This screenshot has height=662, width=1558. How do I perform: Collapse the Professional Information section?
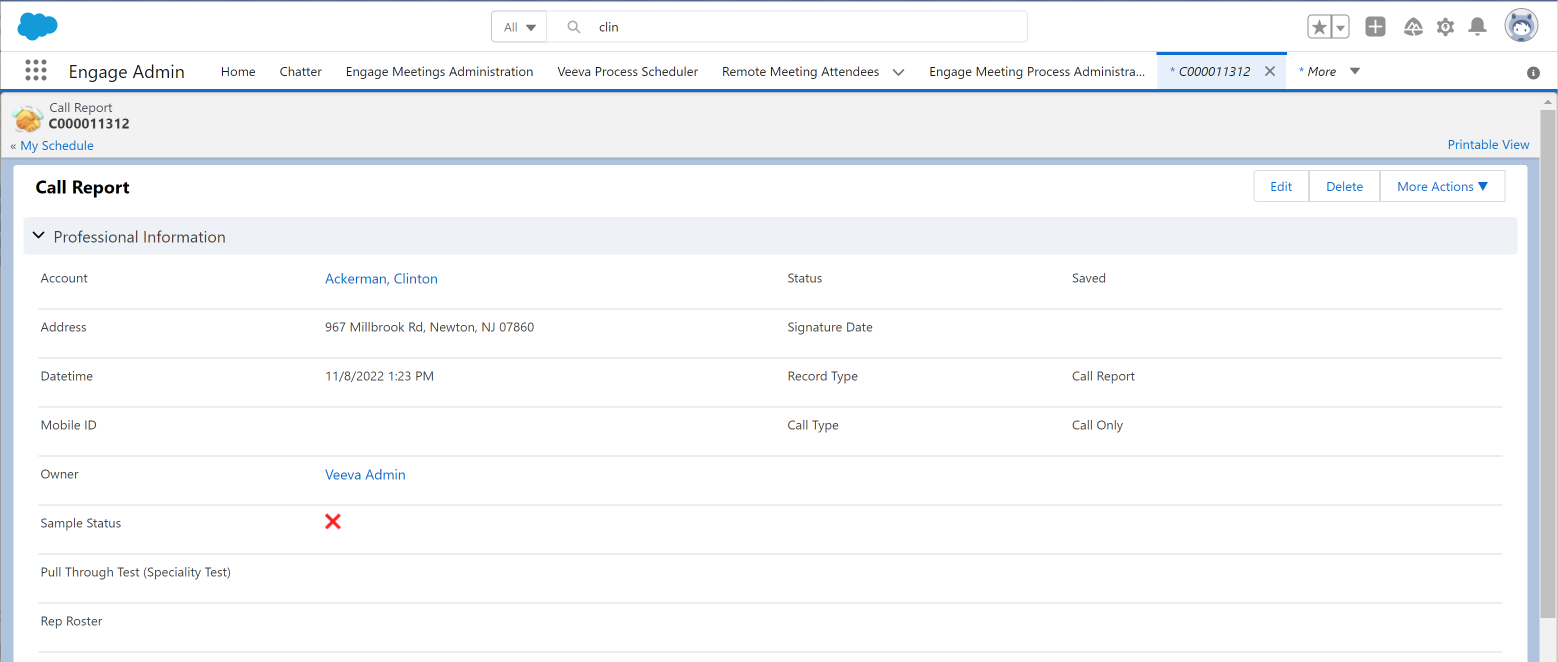(x=39, y=236)
